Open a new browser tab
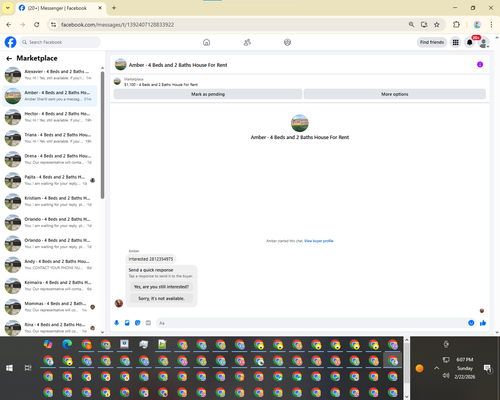Image resolution: width=500 pixels, height=400 pixels. (x=114, y=8)
